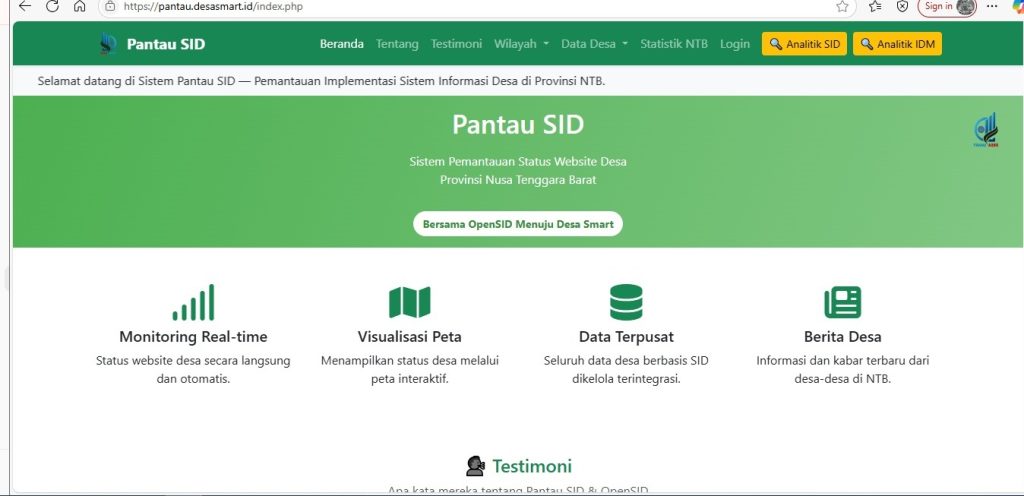Click the Visualisasi Peta map icon
The height and width of the screenshot is (496, 1024).
[409, 302]
